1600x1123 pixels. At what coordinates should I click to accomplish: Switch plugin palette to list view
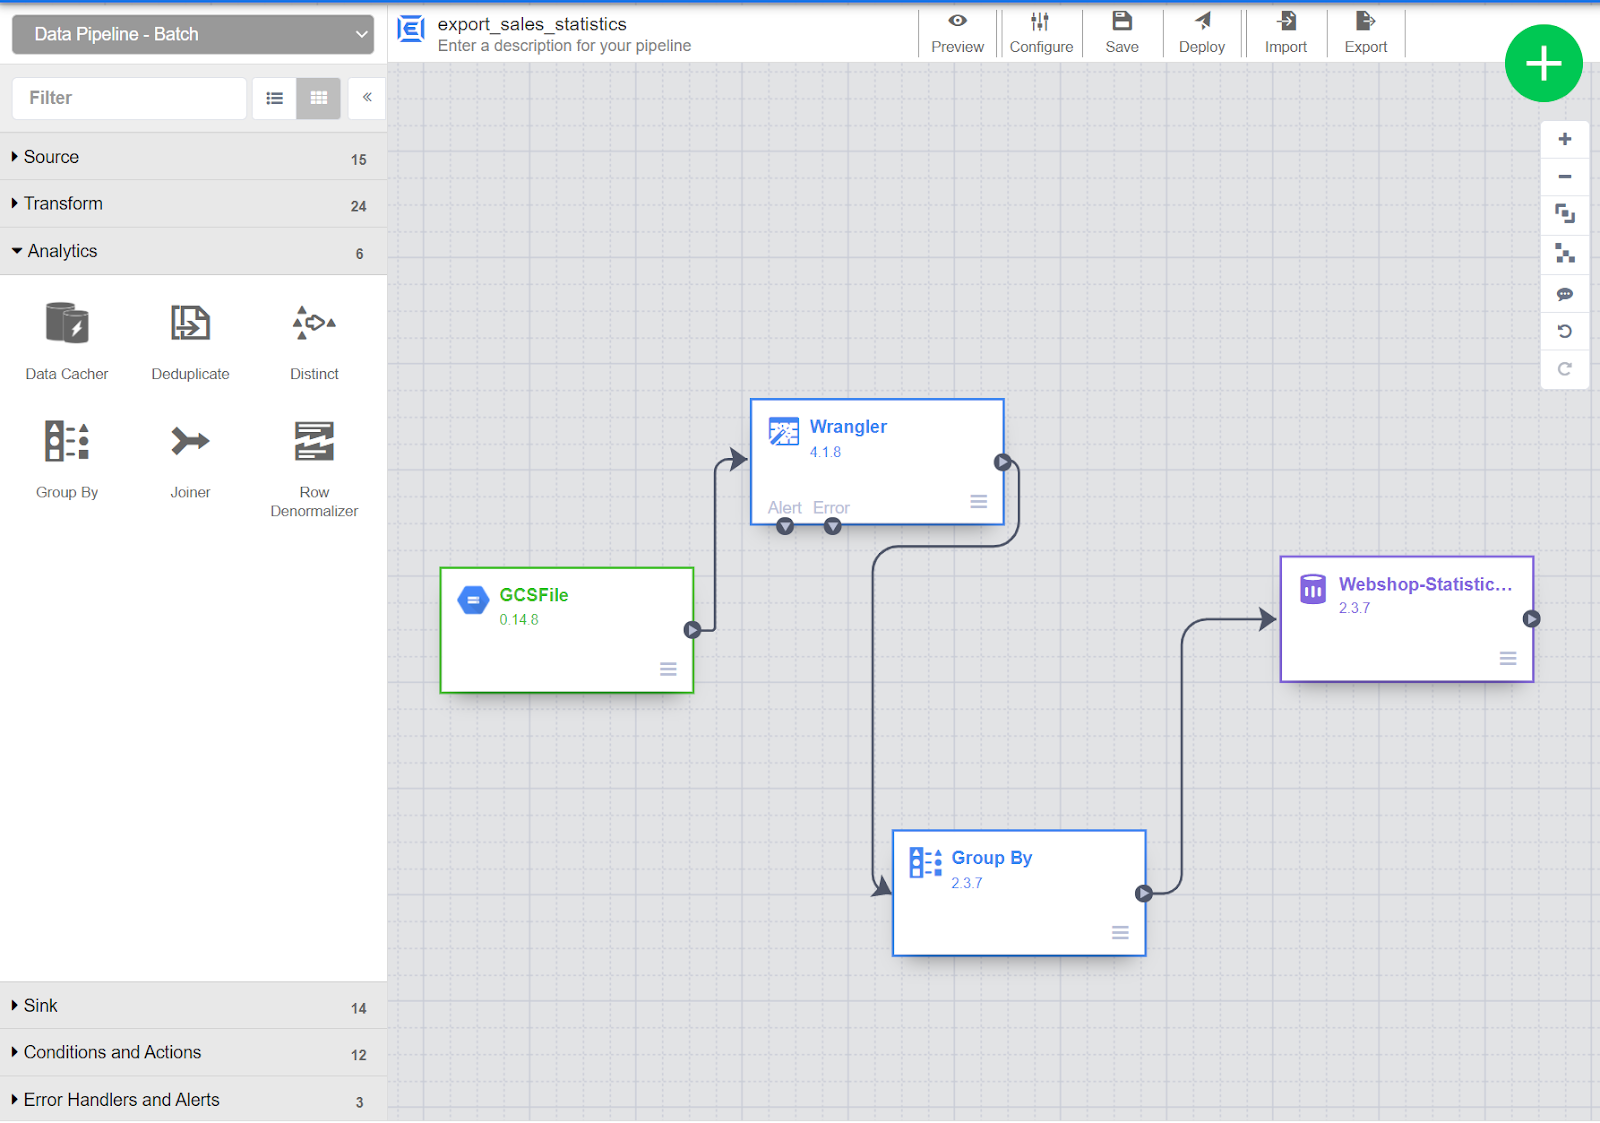(274, 98)
